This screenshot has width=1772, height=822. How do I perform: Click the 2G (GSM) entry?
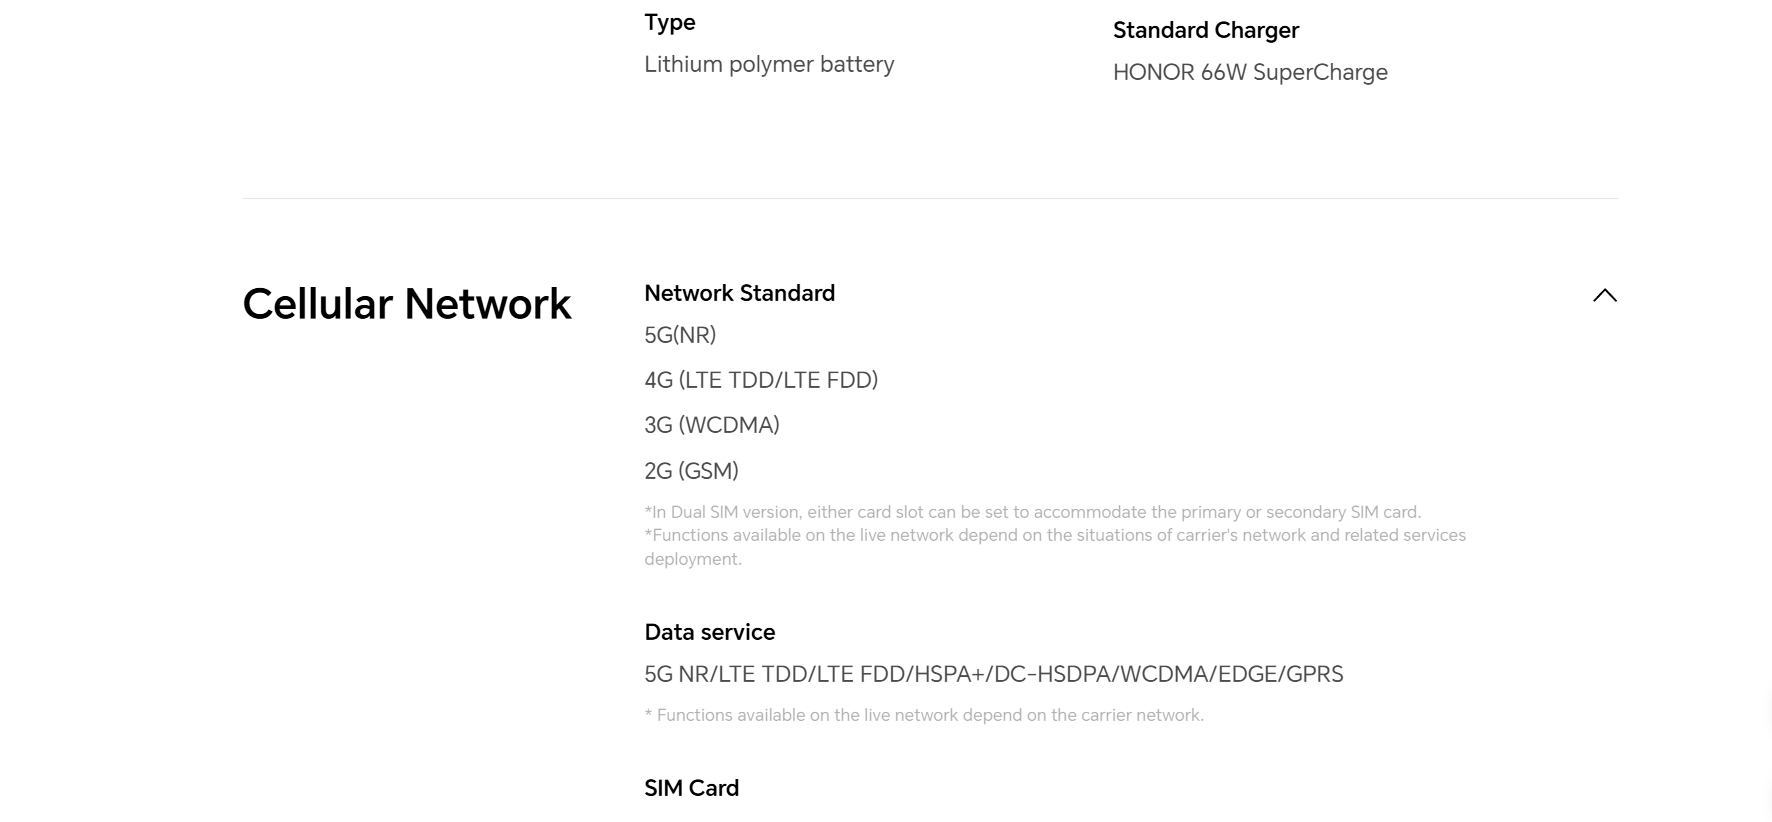[691, 471]
